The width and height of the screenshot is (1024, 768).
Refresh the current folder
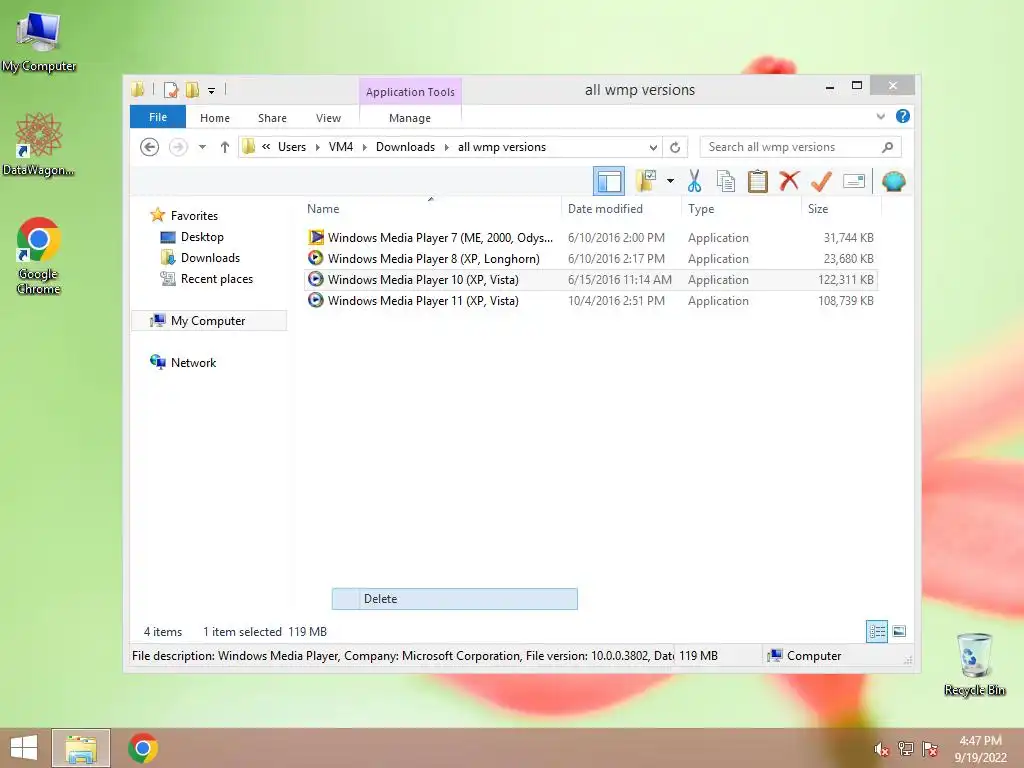click(675, 148)
